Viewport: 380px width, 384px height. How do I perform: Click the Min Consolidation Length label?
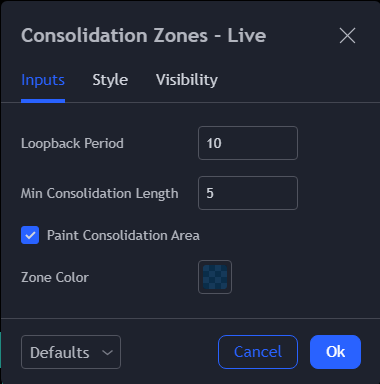pos(100,194)
